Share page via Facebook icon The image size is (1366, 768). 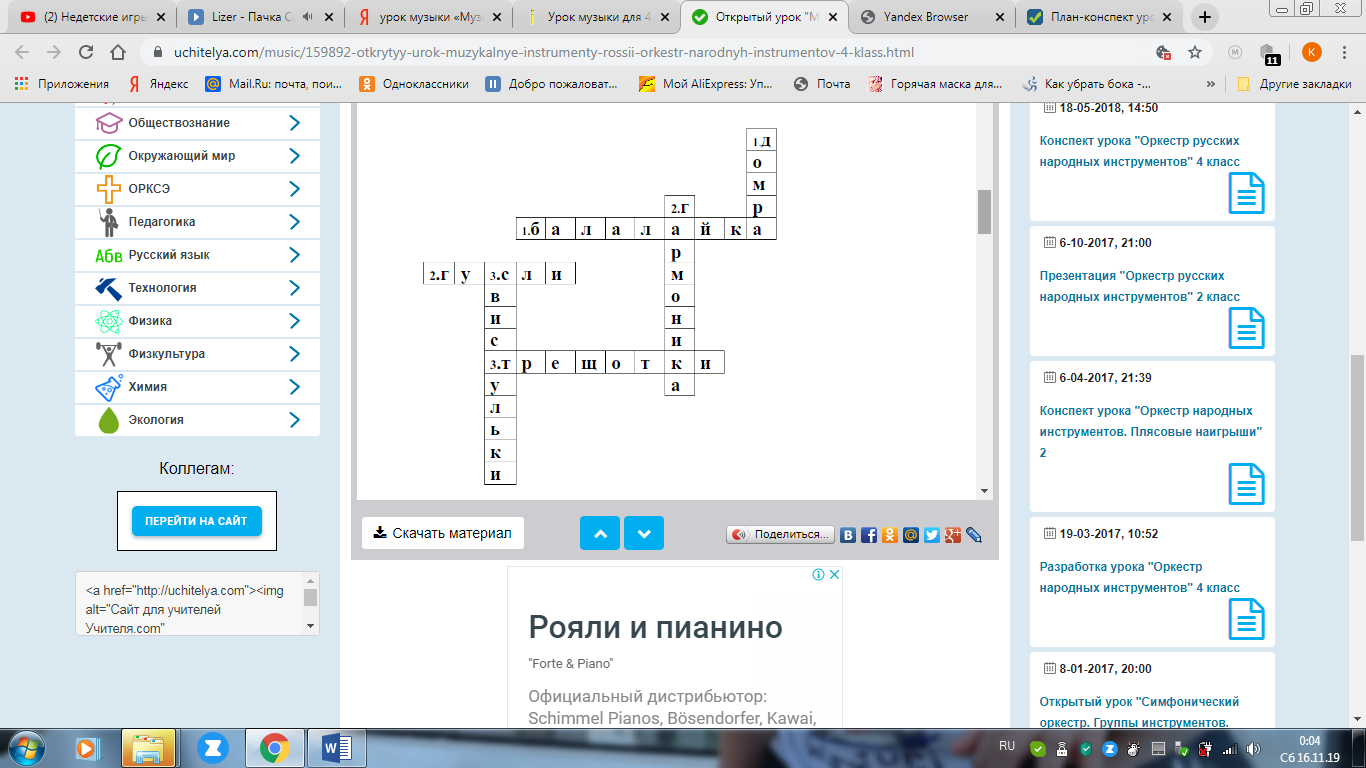pyautogui.click(x=869, y=535)
